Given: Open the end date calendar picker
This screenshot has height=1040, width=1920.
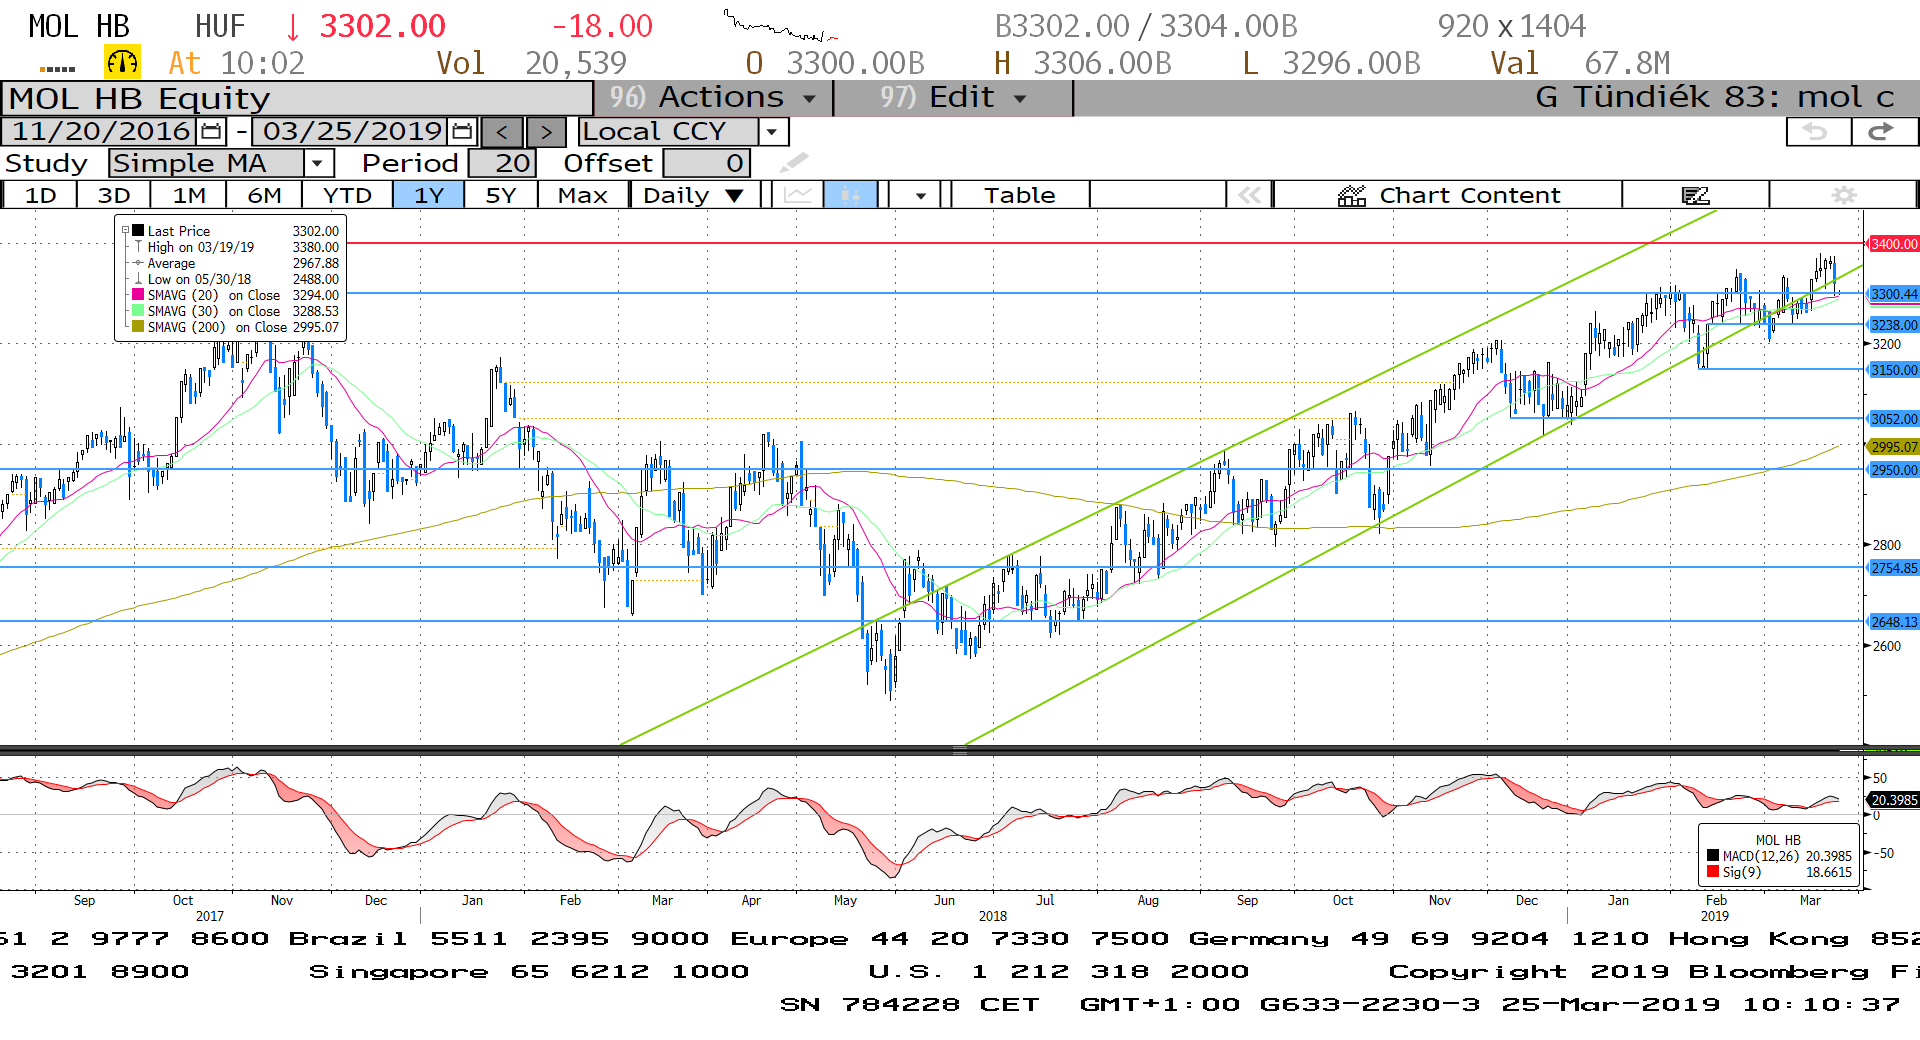Looking at the screenshot, I should [462, 131].
